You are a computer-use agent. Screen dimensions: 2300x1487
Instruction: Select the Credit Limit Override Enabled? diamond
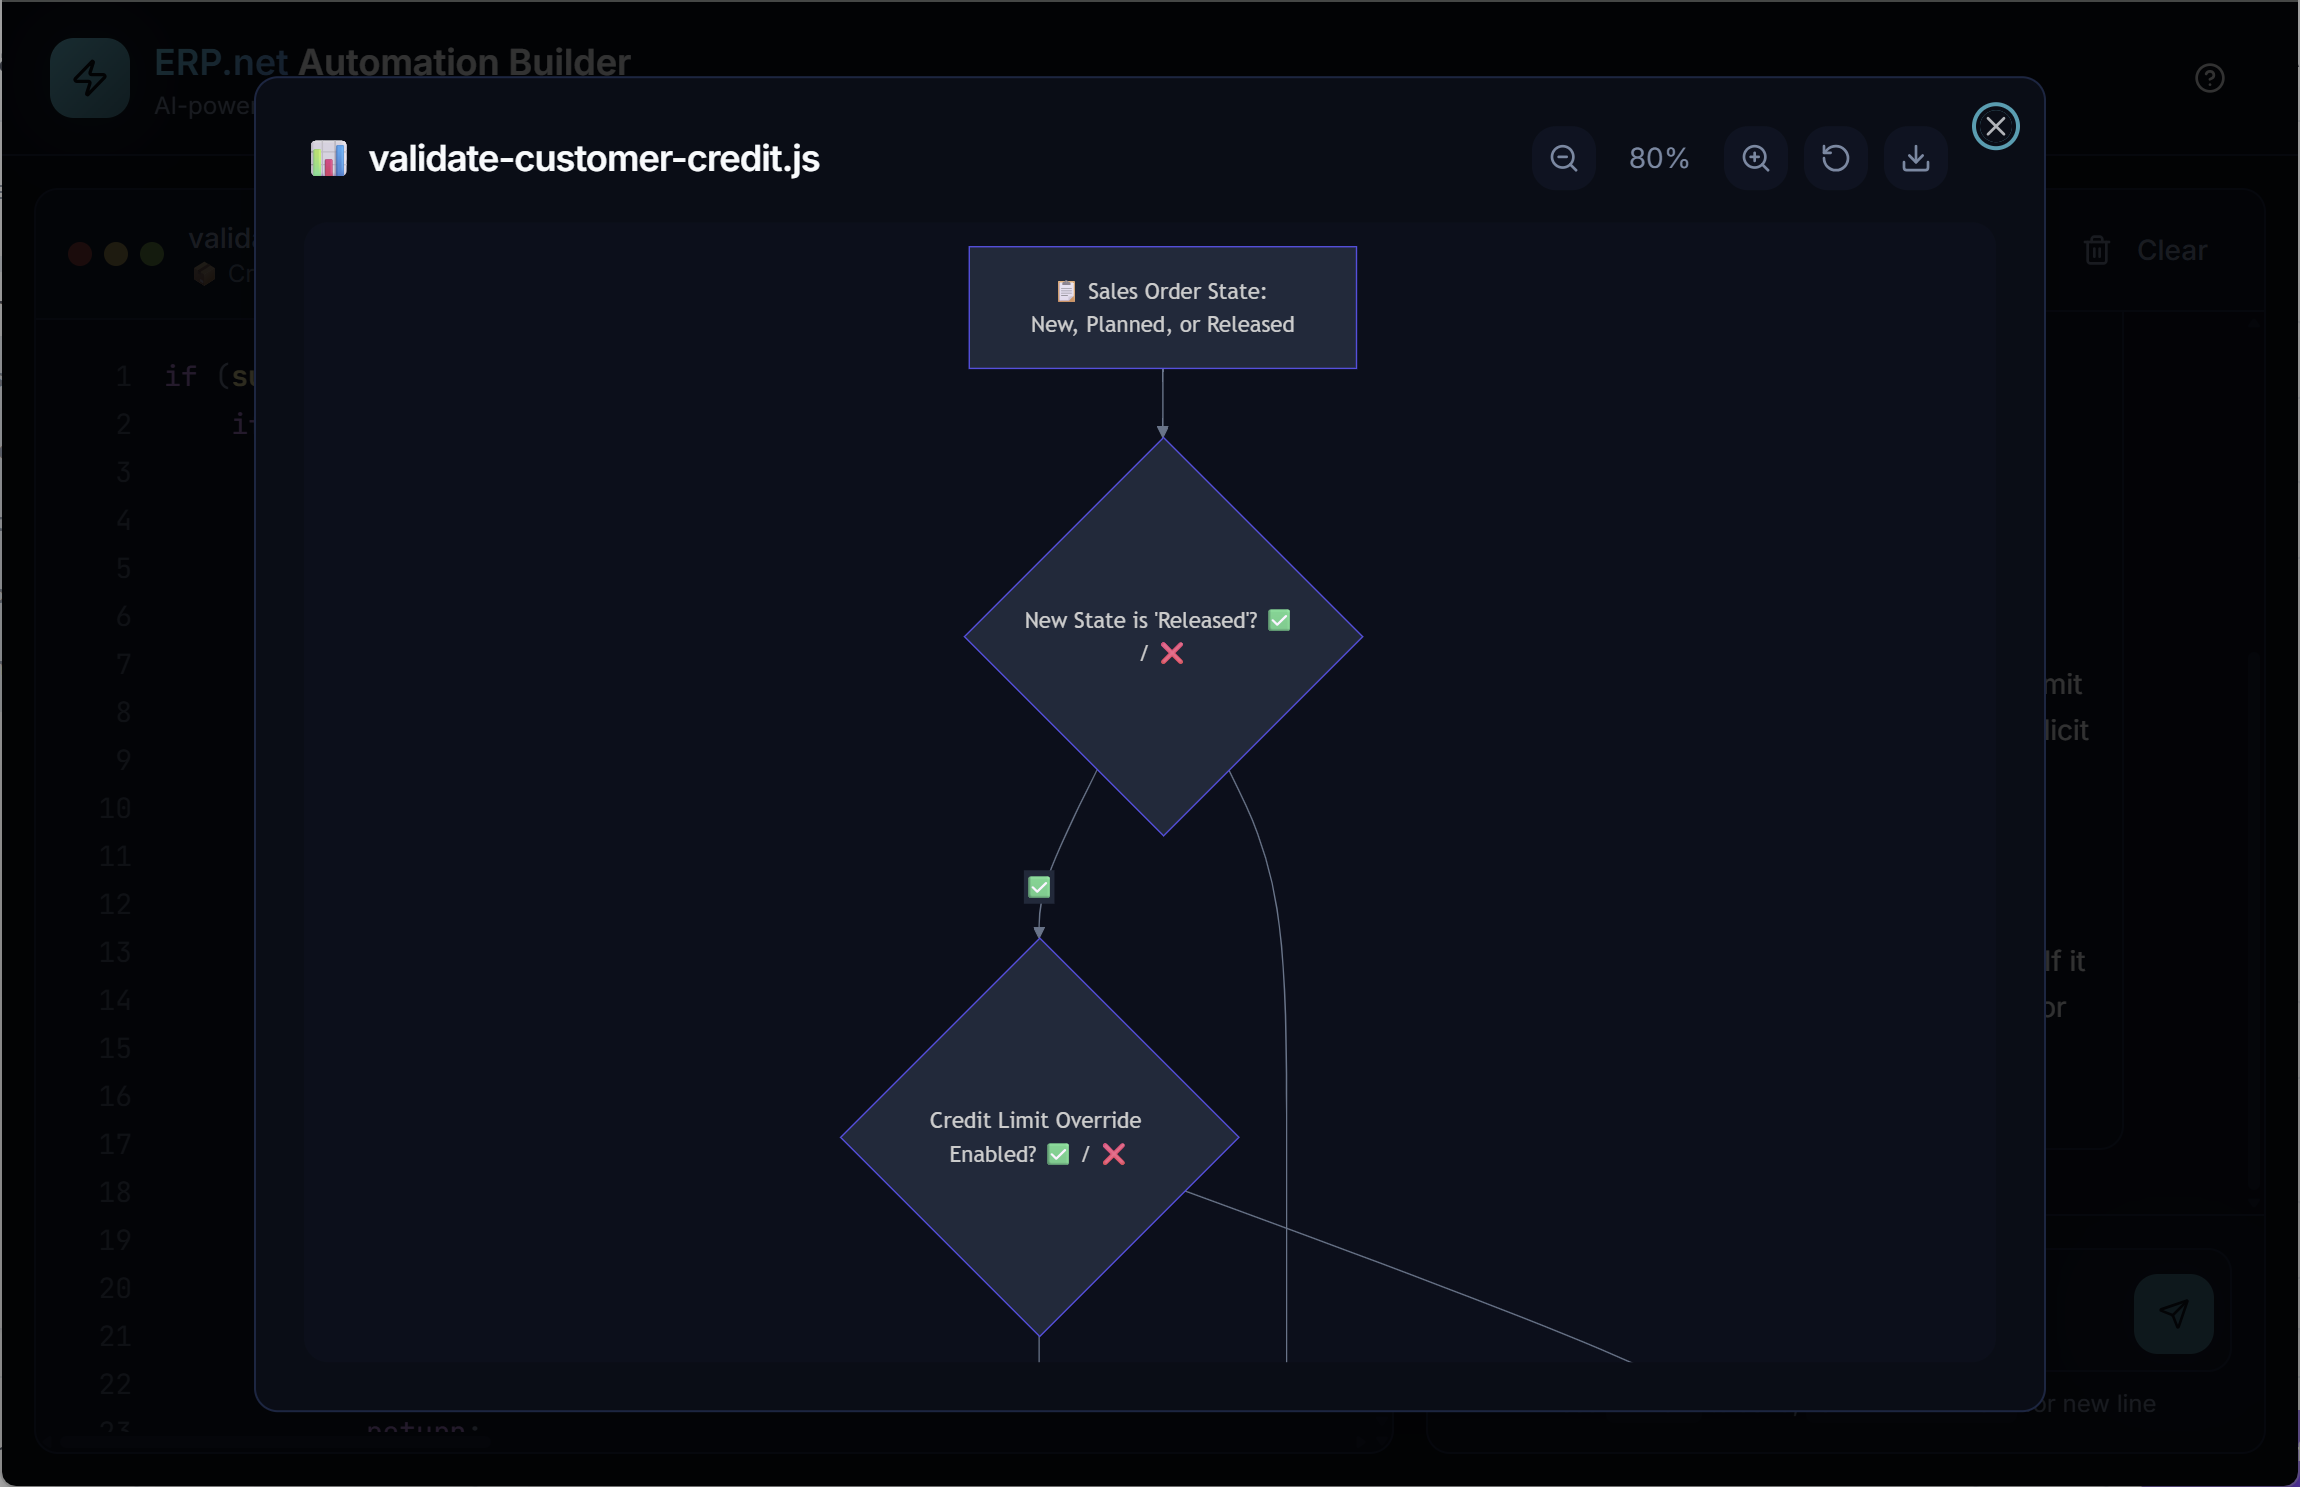1040,1137
